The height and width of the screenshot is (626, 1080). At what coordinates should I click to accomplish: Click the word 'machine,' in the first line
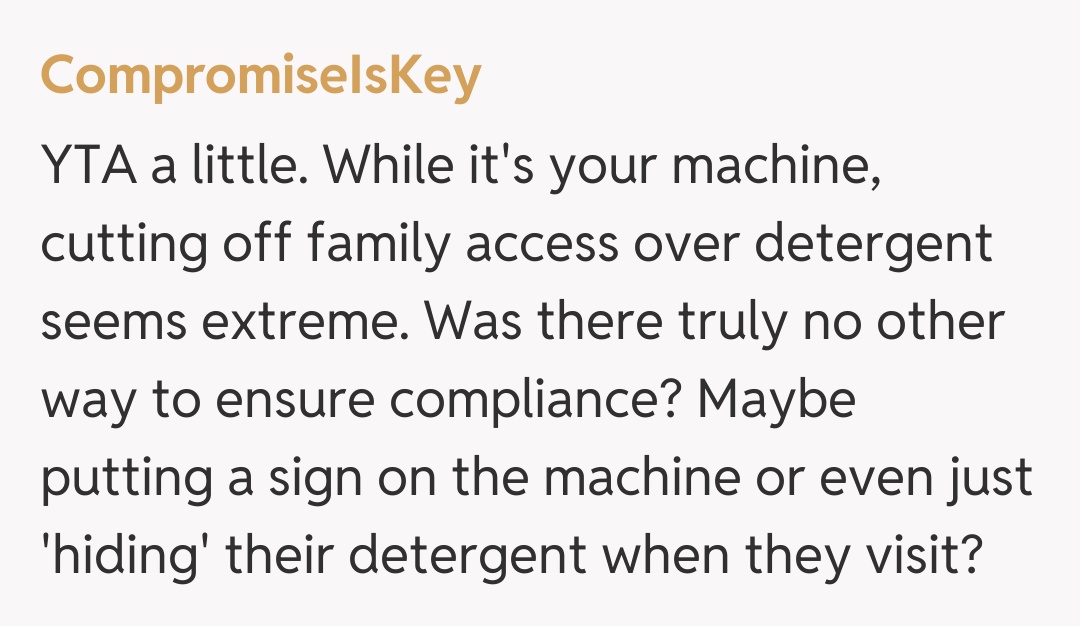click(776, 166)
